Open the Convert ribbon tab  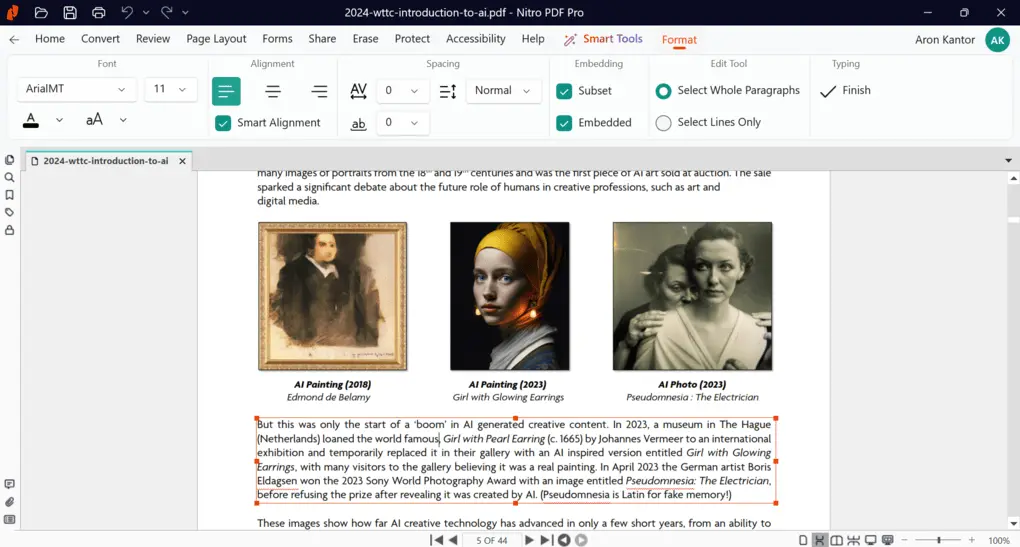click(100, 39)
